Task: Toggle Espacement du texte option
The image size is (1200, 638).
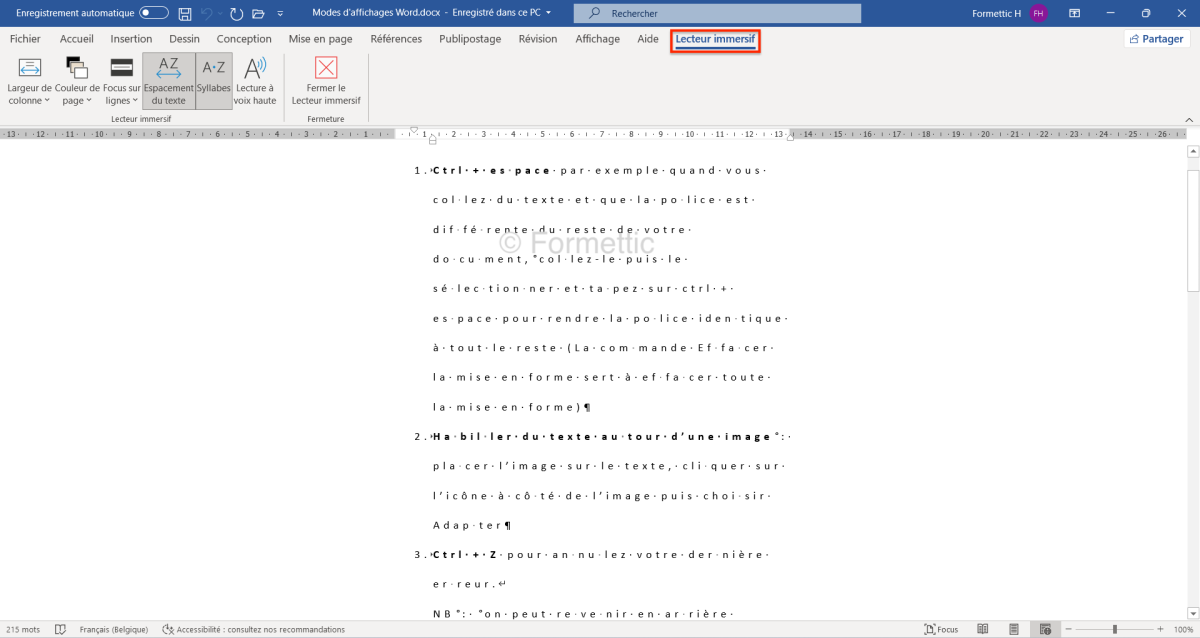Action: (168, 80)
